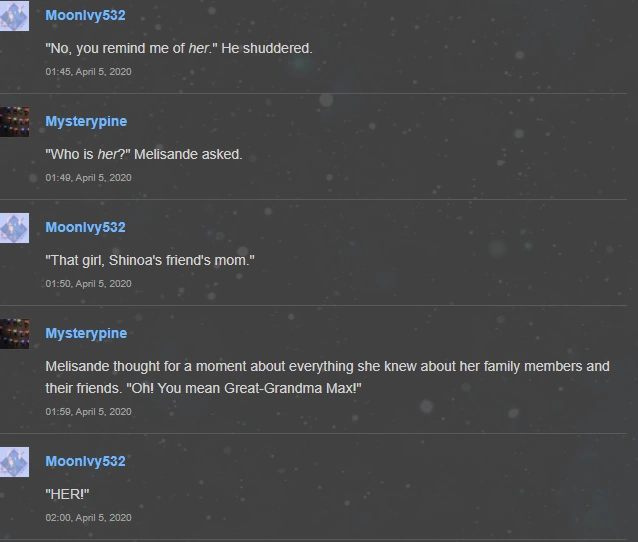This screenshot has height=542, width=638.
Task: Click the 01:50, April 5, 2020 timestamp
Action: click(x=88, y=284)
